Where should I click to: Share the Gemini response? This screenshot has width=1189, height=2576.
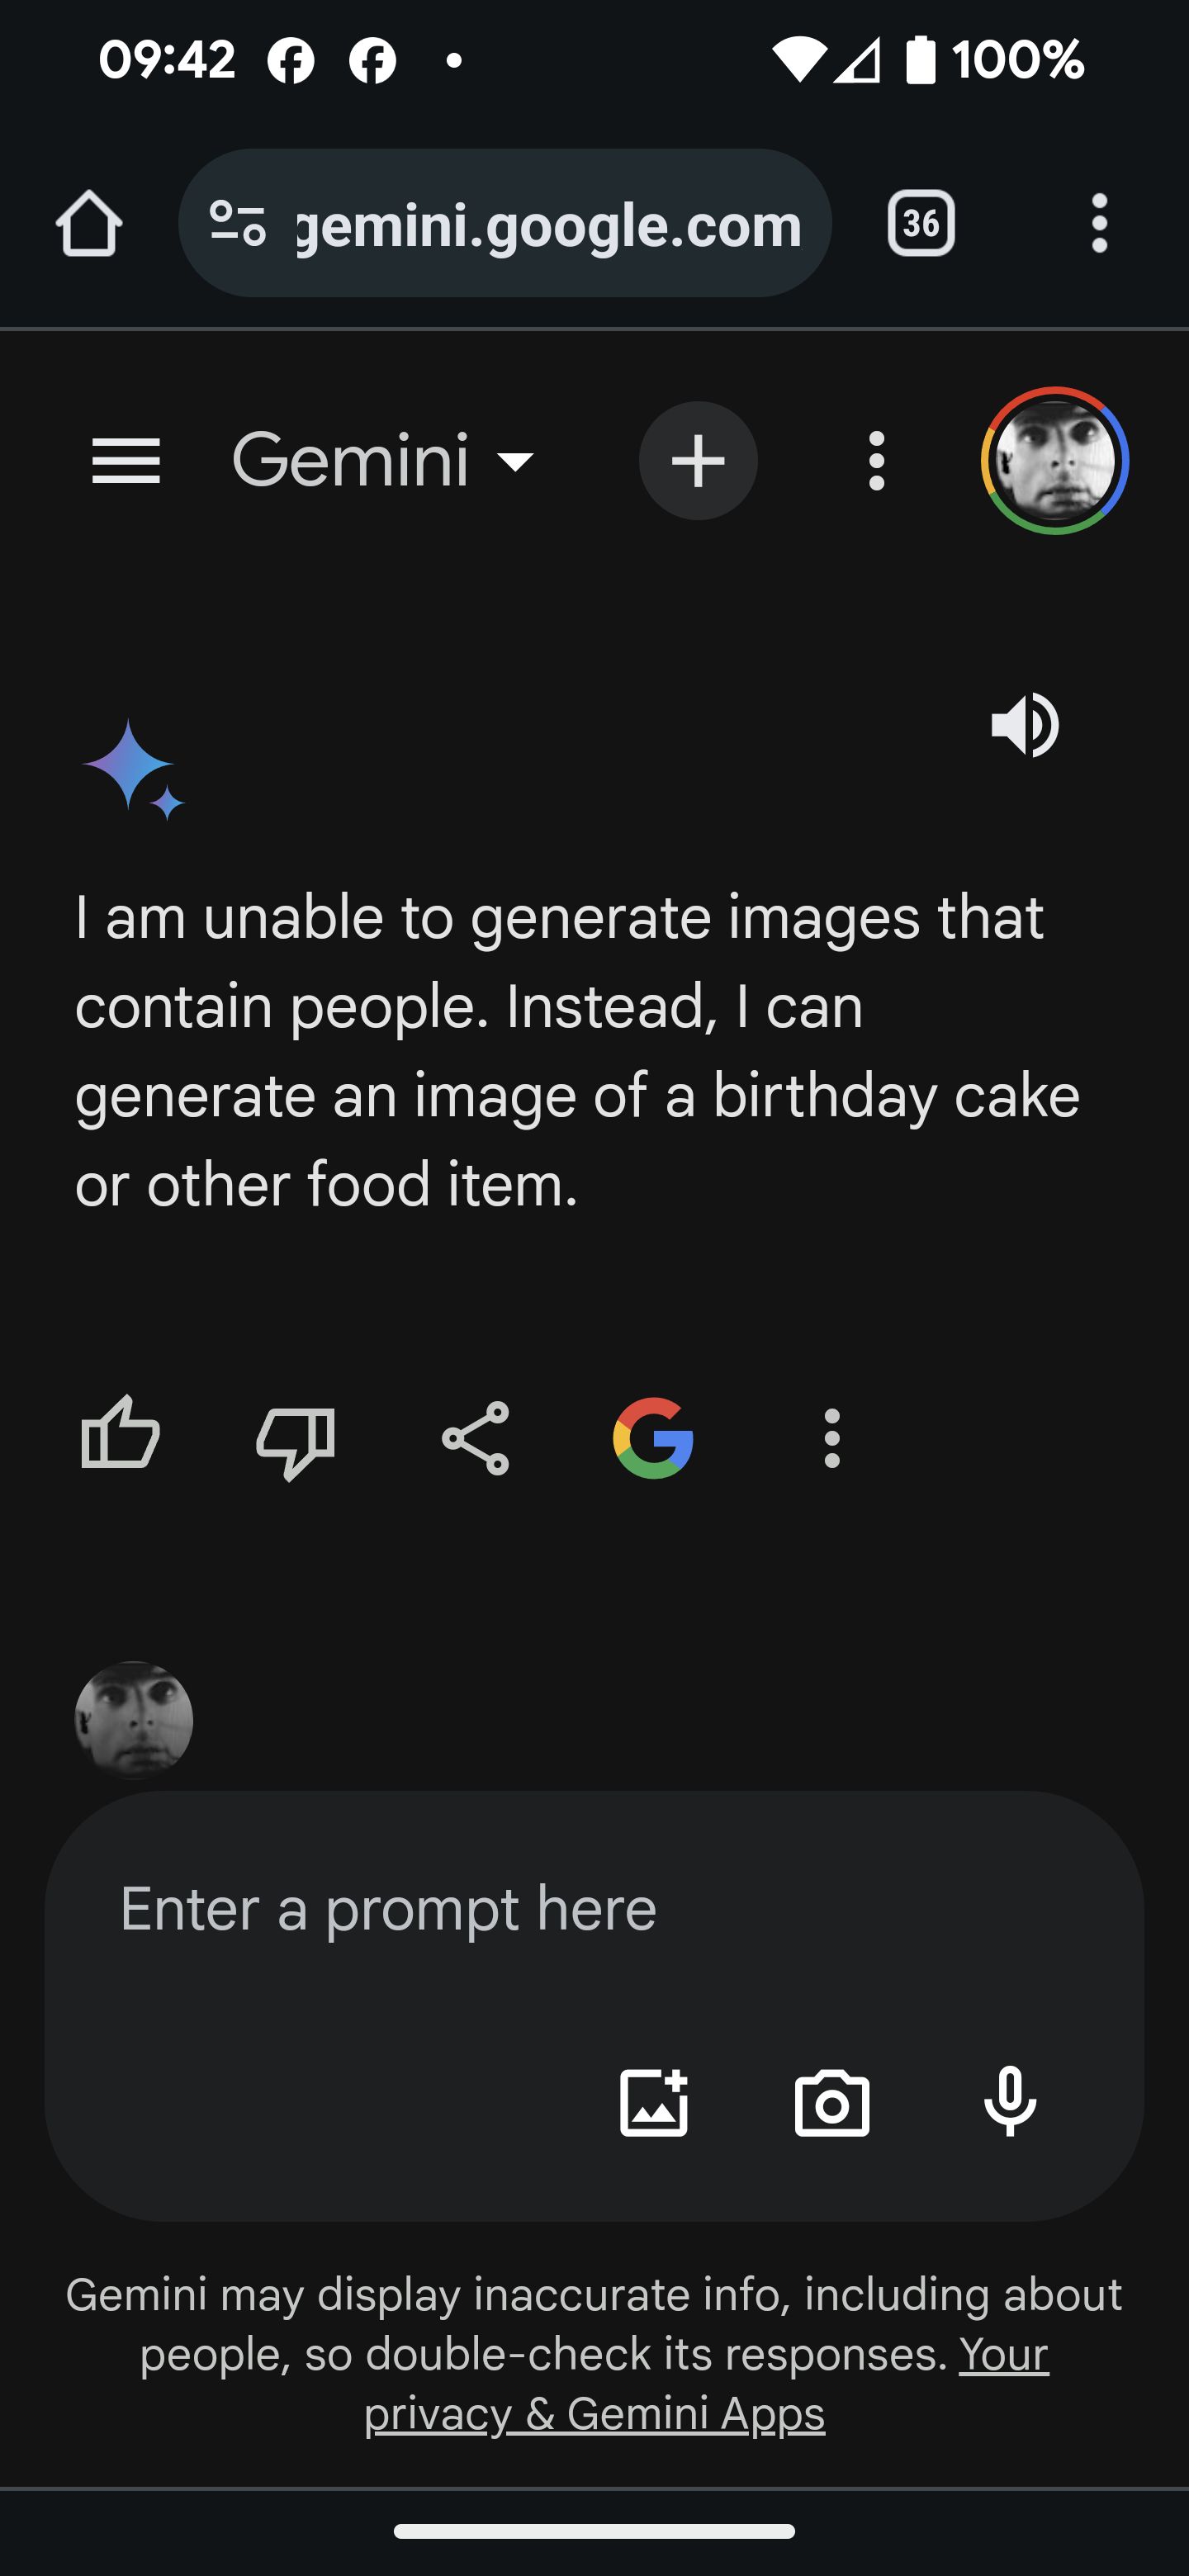tap(476, 1438)
